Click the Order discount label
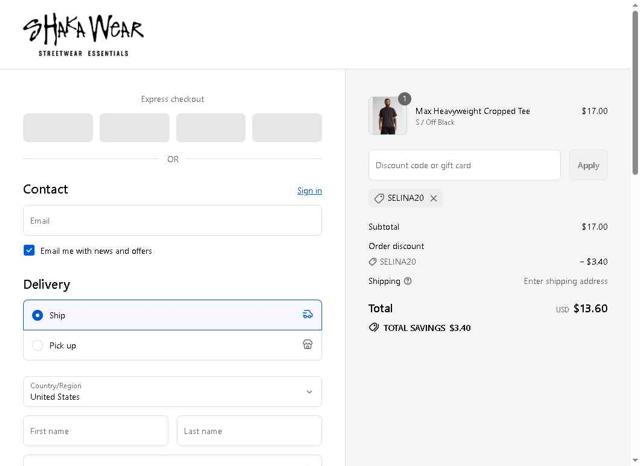The width and height of the screenshot is (640, 466). (x=396, y=246)
